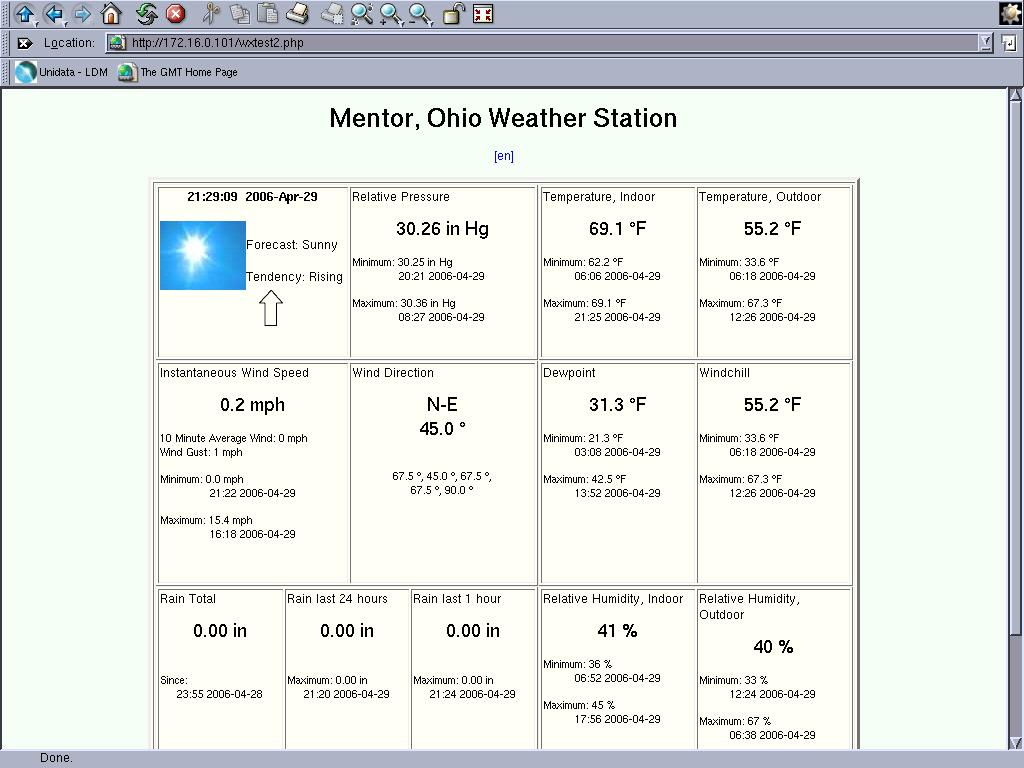Toggle full screen mode icon
The width and height of the screenshot is (1024, 768).
pyautogui.click(x=483, y=14)
